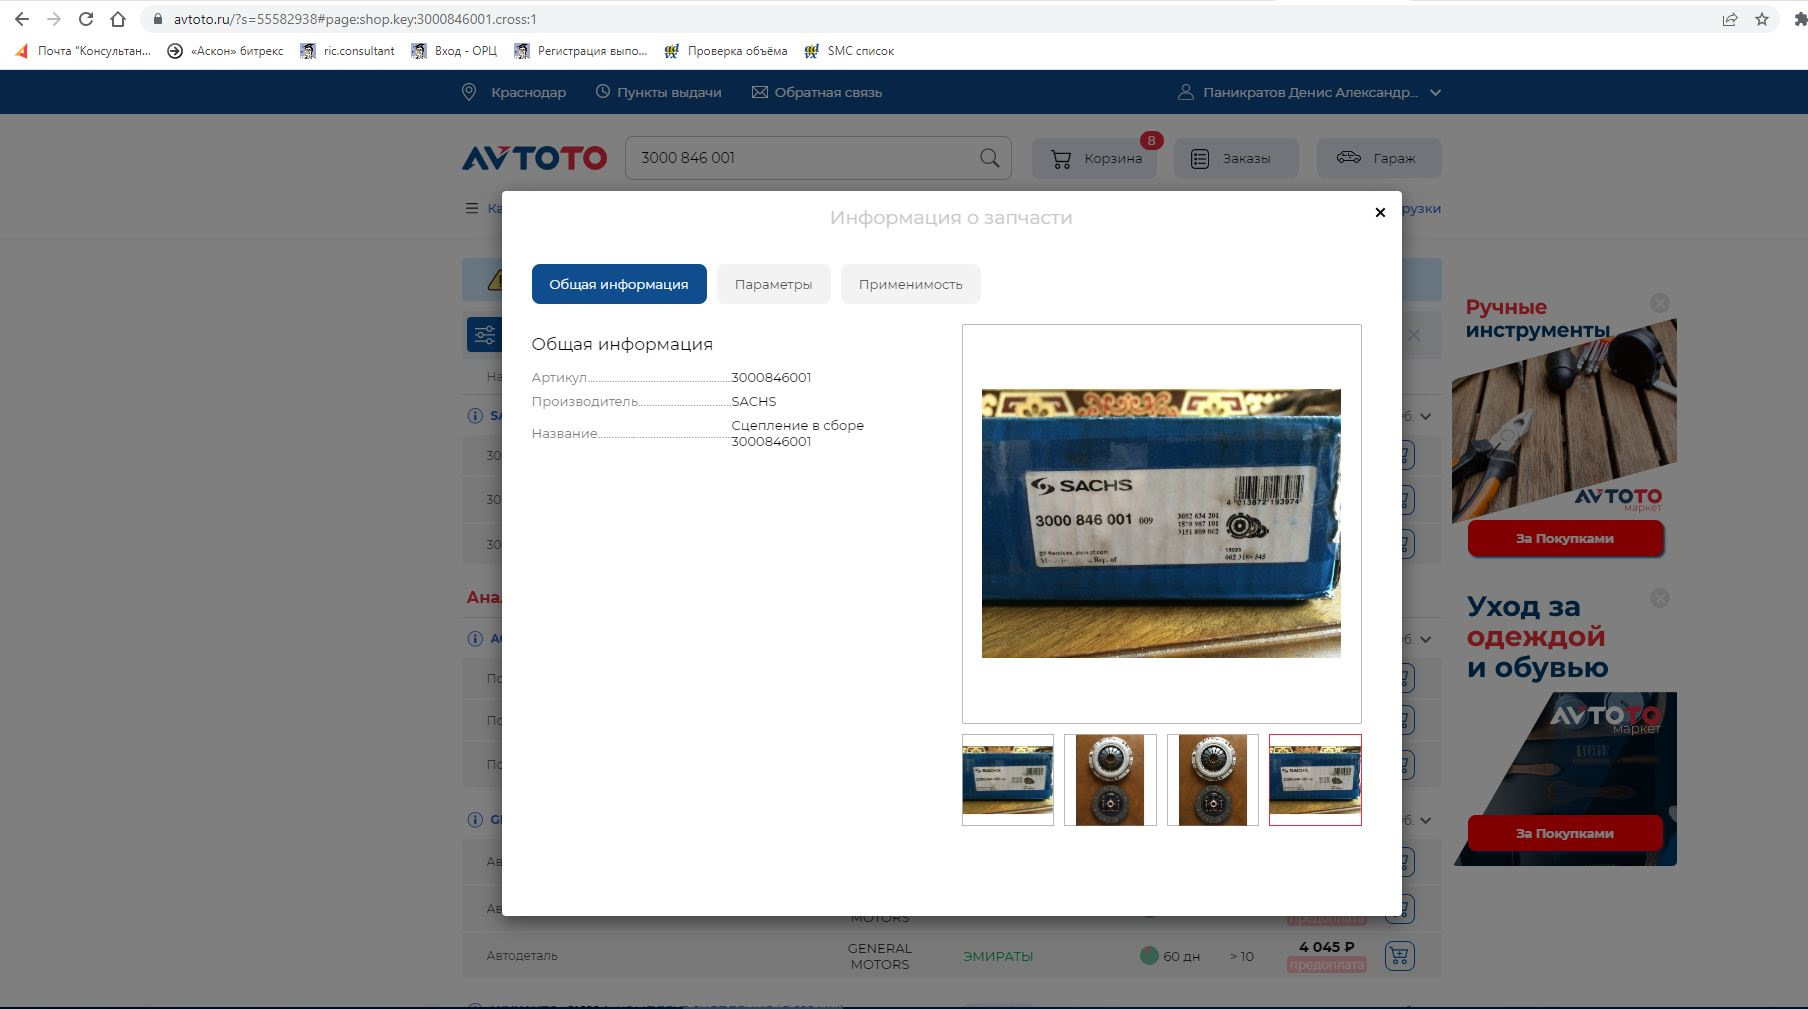Select second clutch kit thumbnail
This screenshot has width=1808, height=1009.
[1110, 780]
